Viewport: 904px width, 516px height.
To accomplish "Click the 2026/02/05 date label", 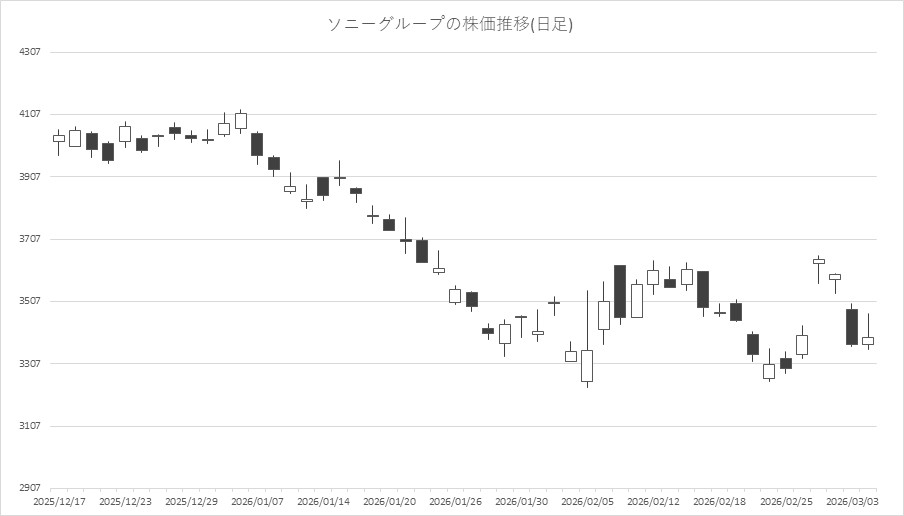I will (x=587, y=500).
